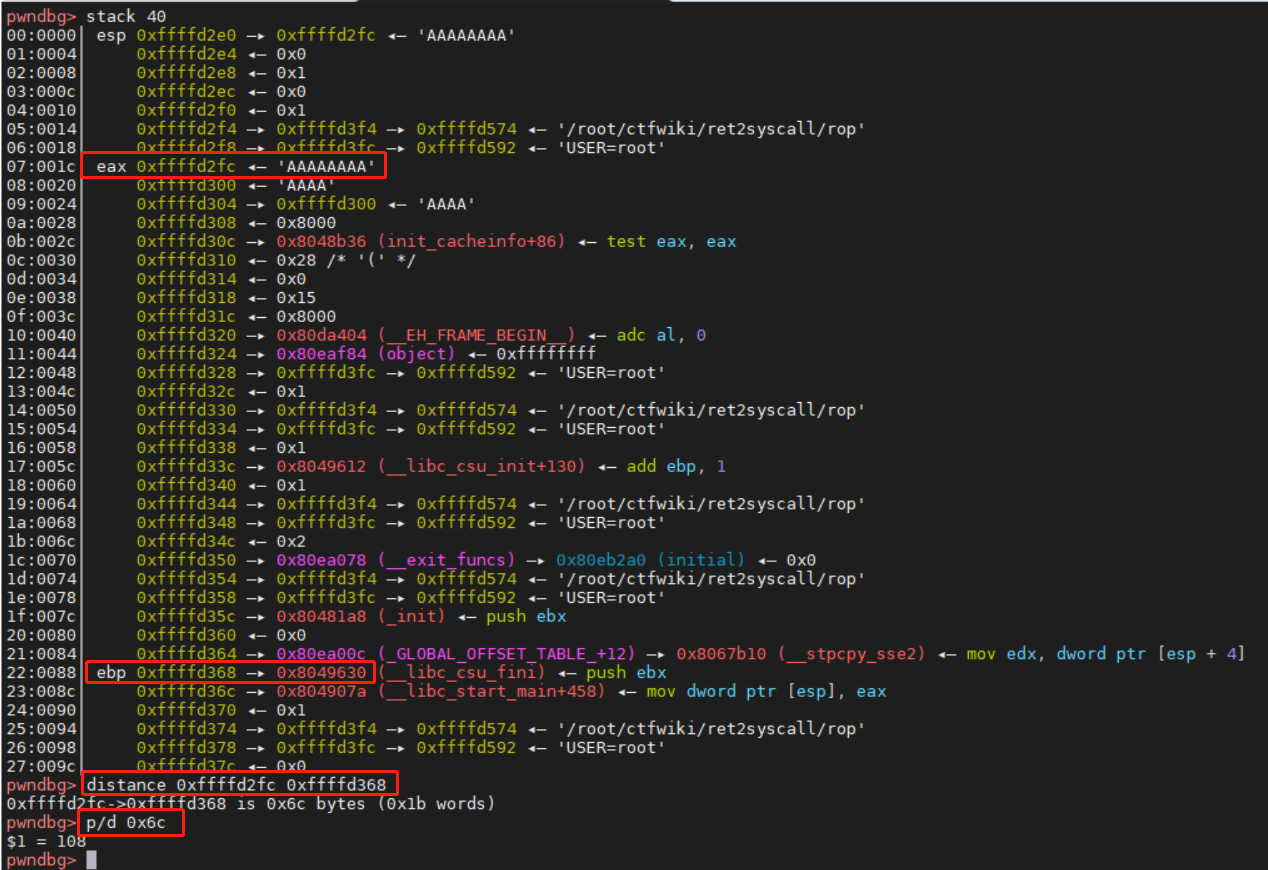The width and height of the screenshot is (1268, 870).
Task: Select the address 0xffffd36c on row 23
Action: (x=186, y=691)
